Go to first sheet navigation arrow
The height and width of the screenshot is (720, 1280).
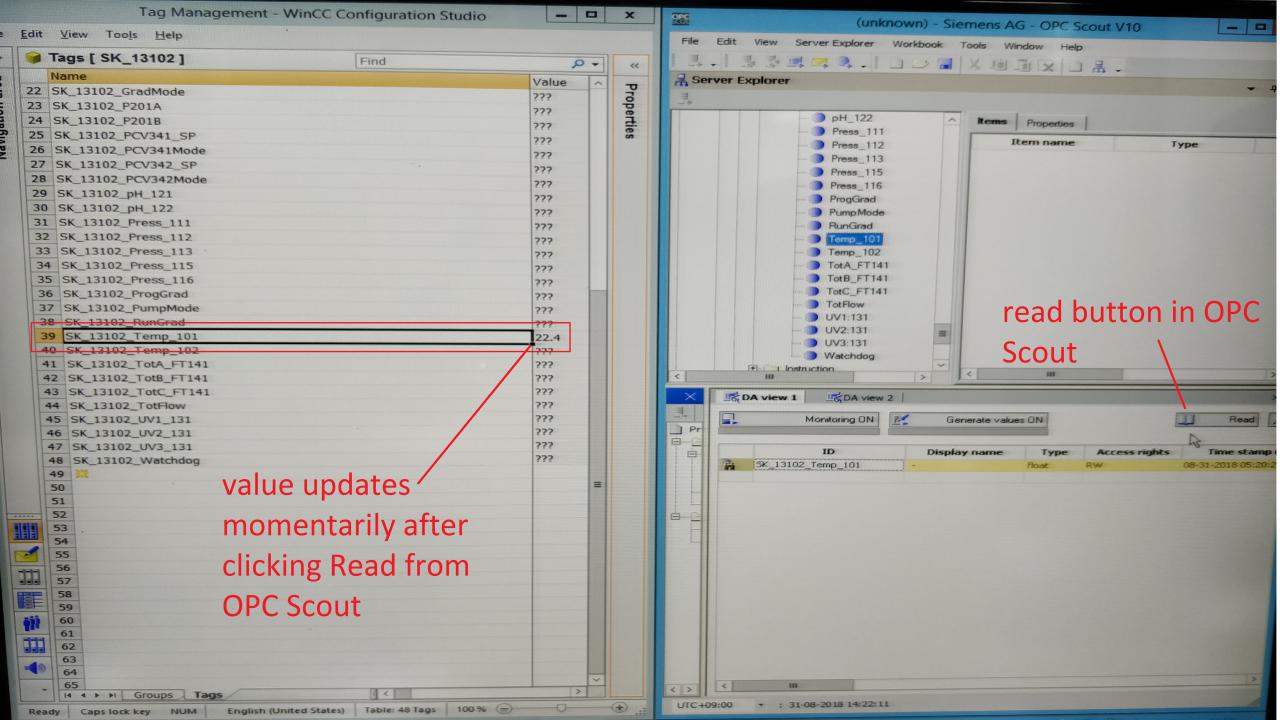click(x=70, y=693)
